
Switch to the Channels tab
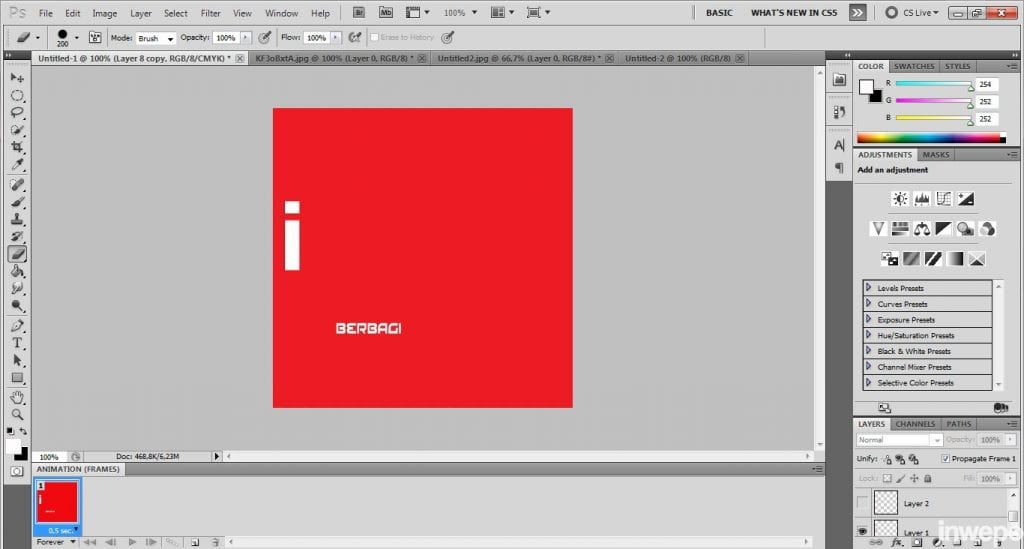click(x=915, y=424)
